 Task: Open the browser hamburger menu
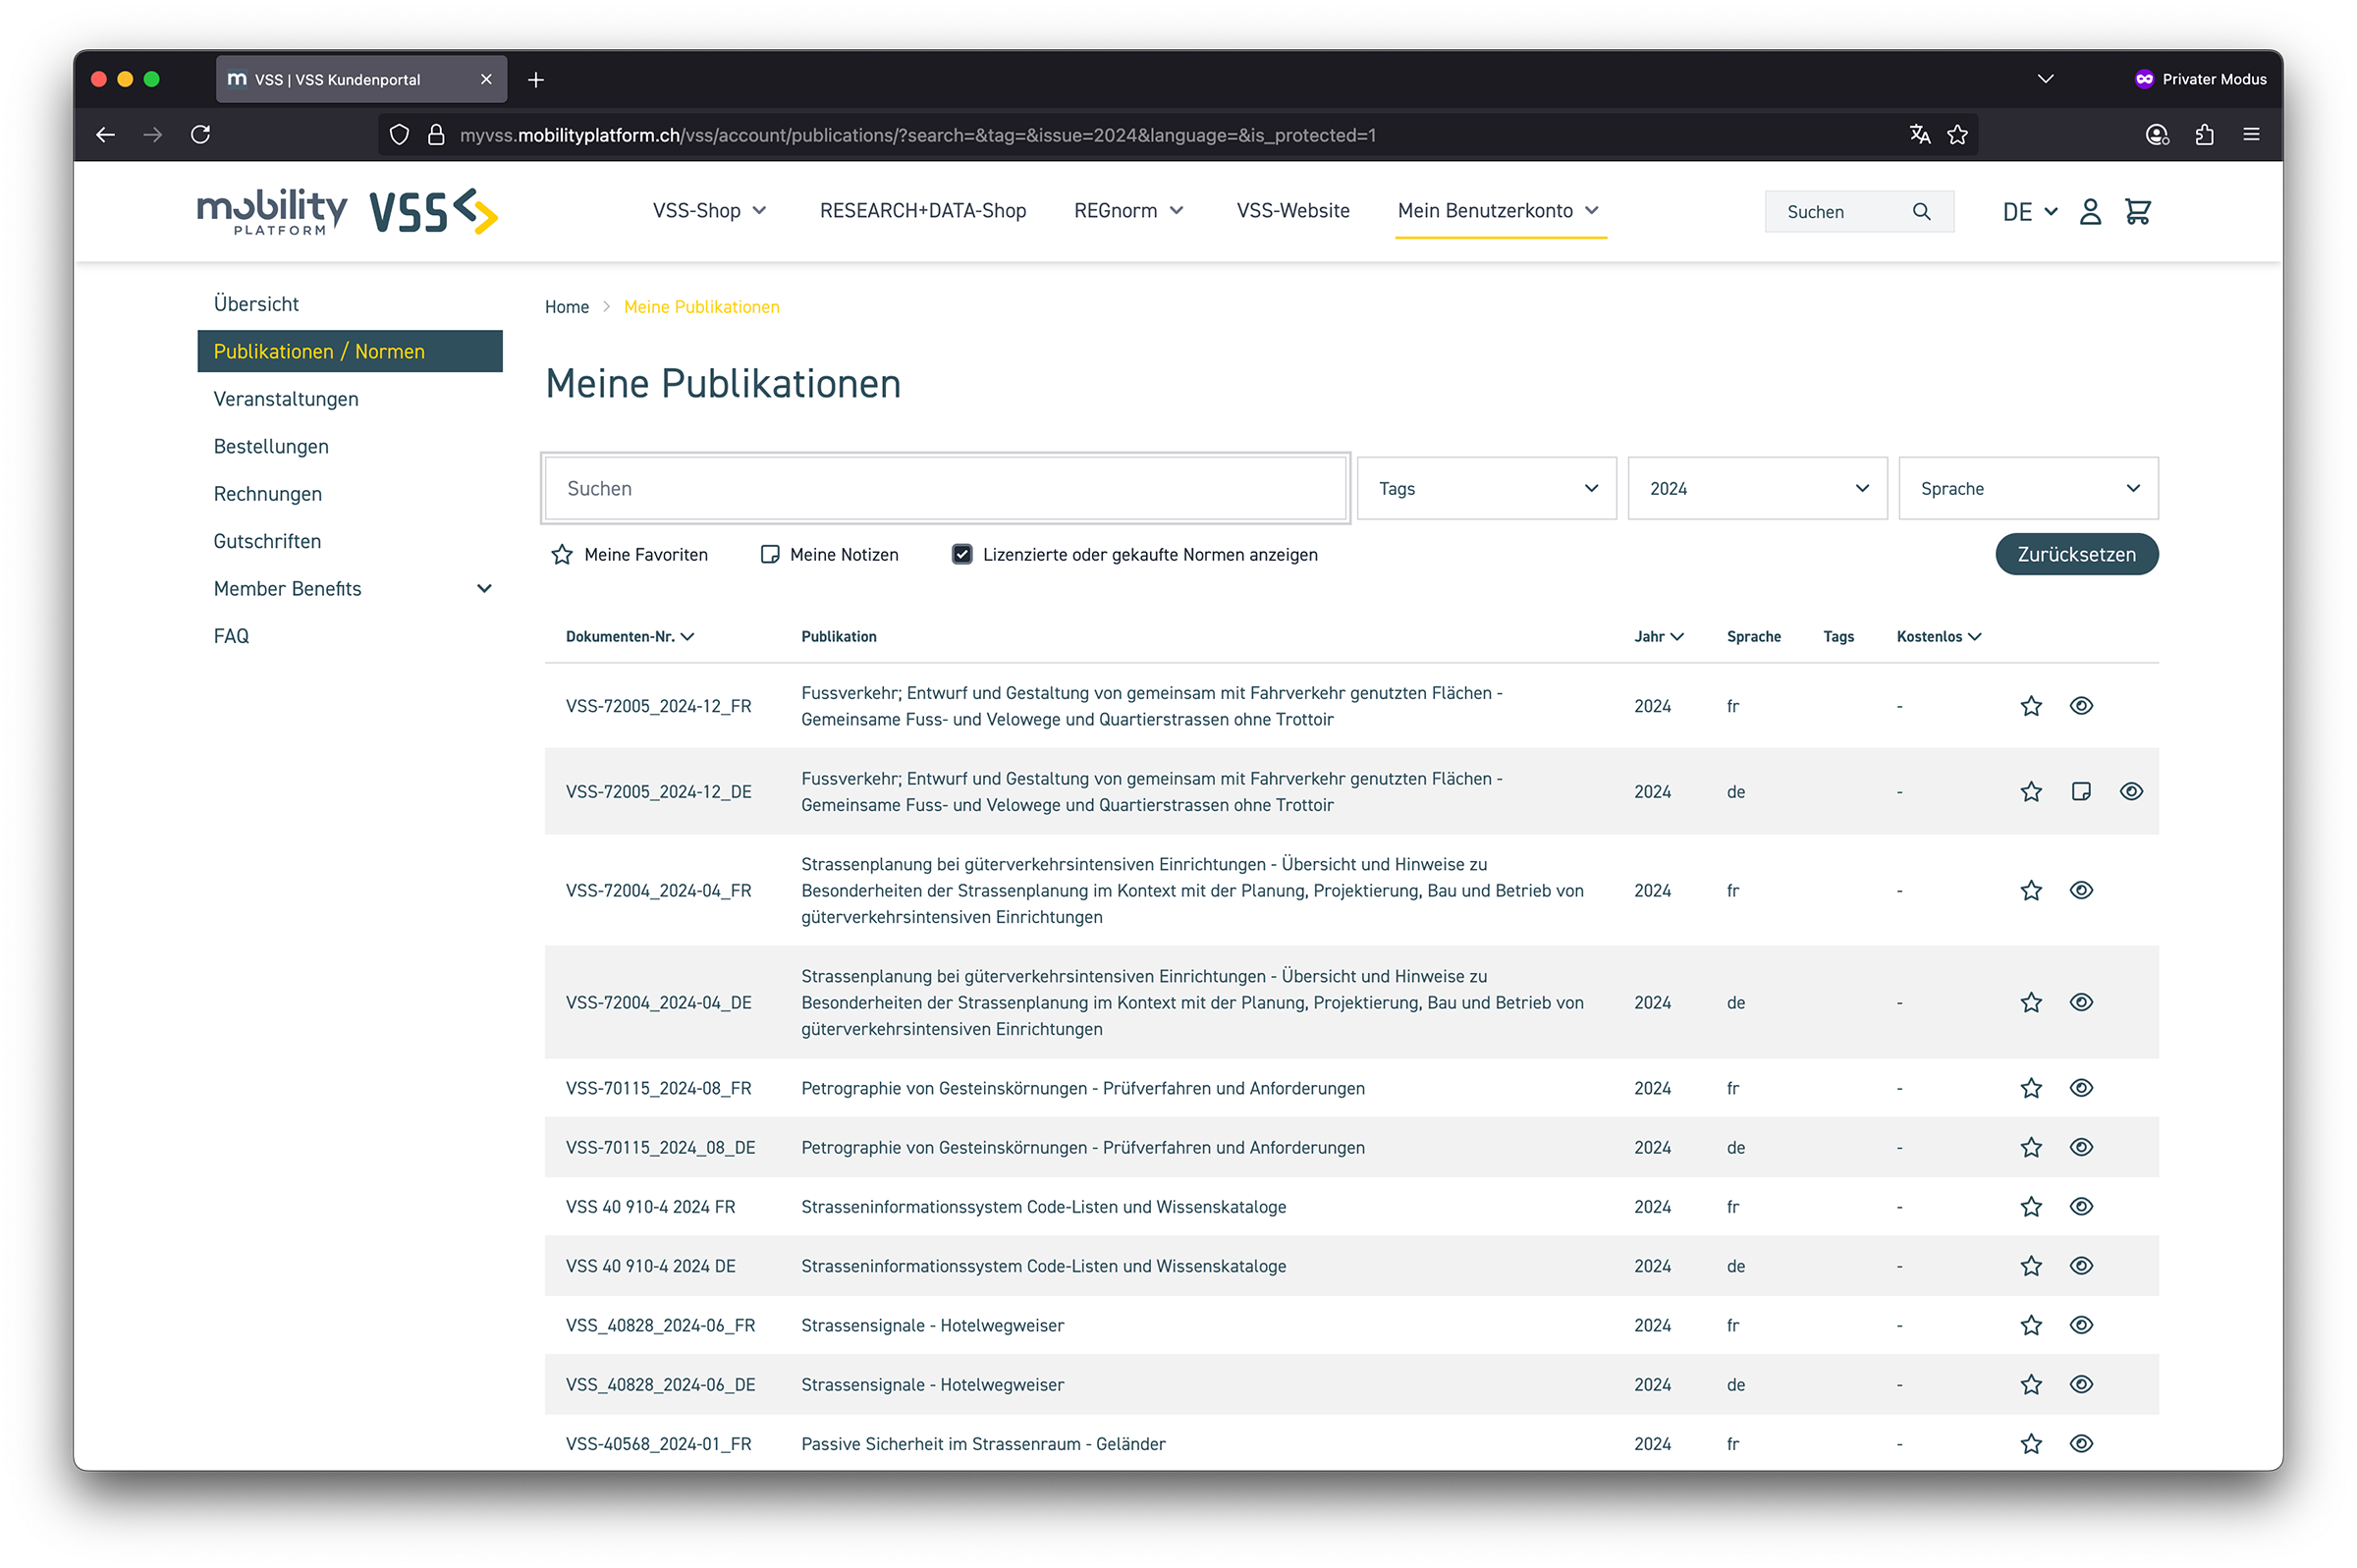point(2251,134)
